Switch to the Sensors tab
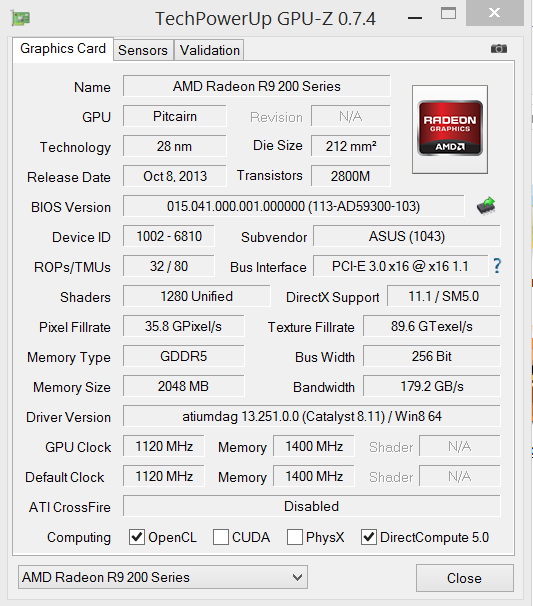Image resolution: width=533 pixels, height=606 pixels. (x=143, y=50)
